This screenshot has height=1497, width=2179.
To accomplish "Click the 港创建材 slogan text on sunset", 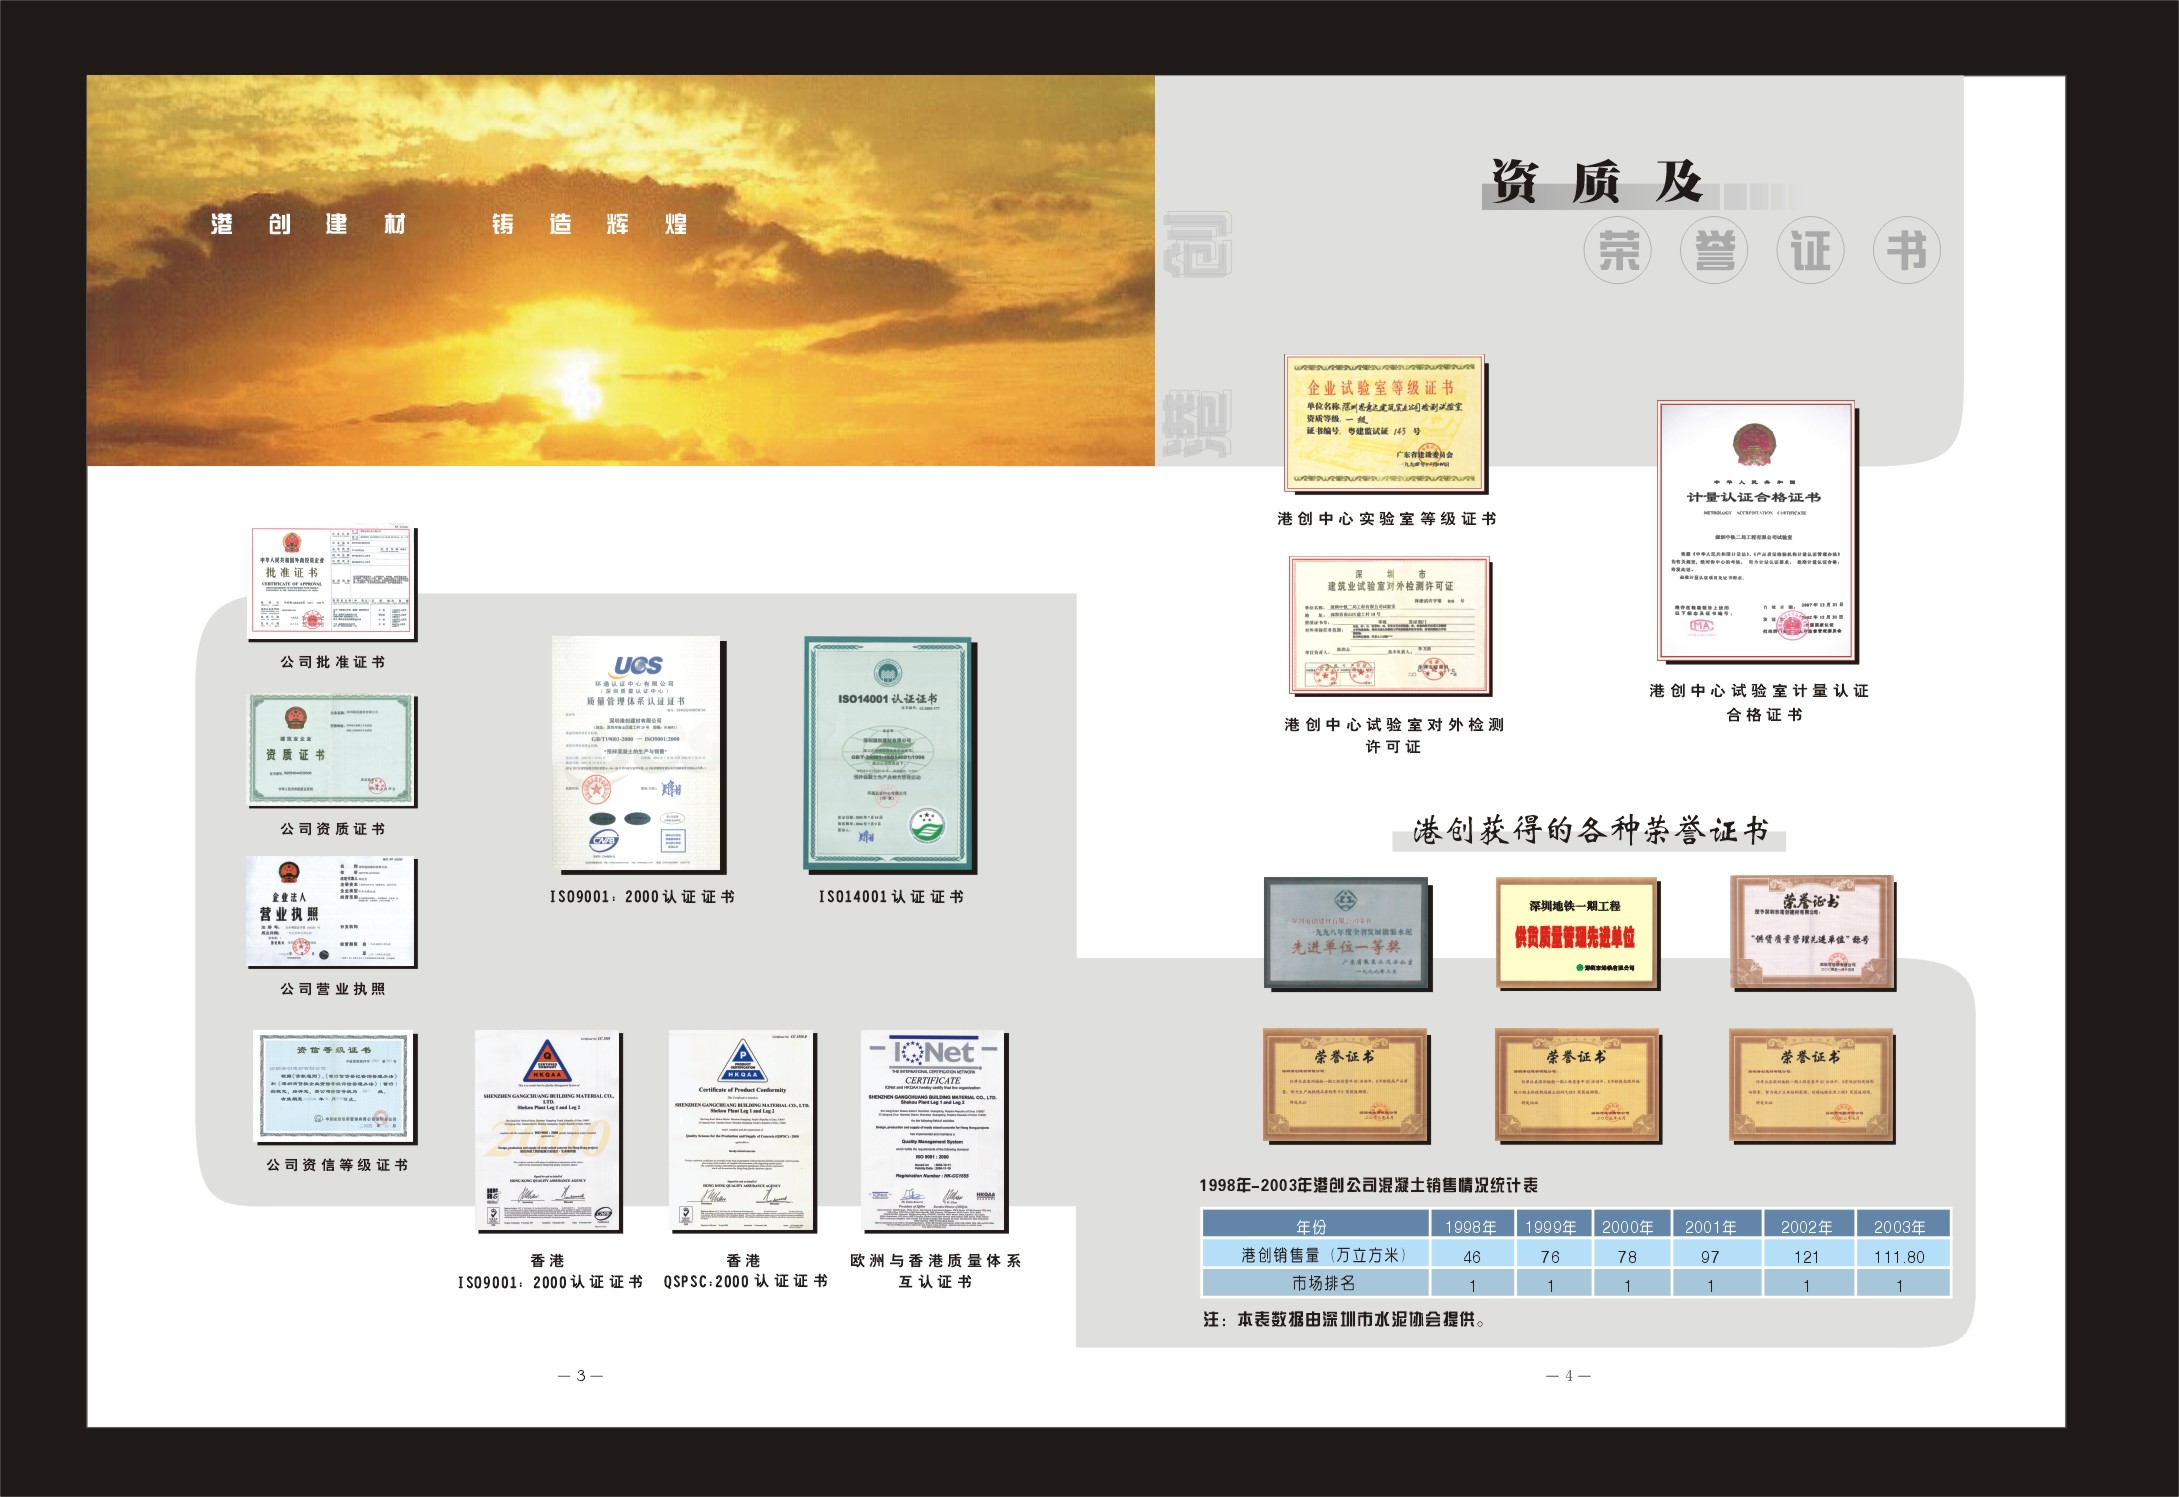I will pyautogui.click(x=309, y=224).
